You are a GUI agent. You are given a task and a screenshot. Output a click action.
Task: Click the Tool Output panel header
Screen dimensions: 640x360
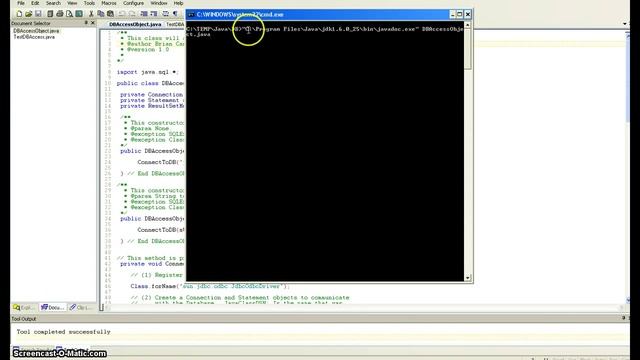(x=320, y=318)
